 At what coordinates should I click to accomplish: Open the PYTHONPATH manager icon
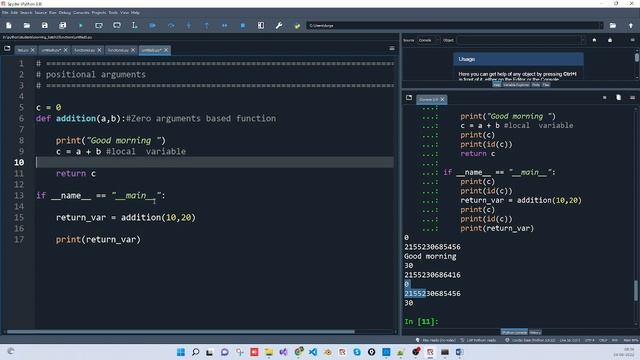(297, 25)
